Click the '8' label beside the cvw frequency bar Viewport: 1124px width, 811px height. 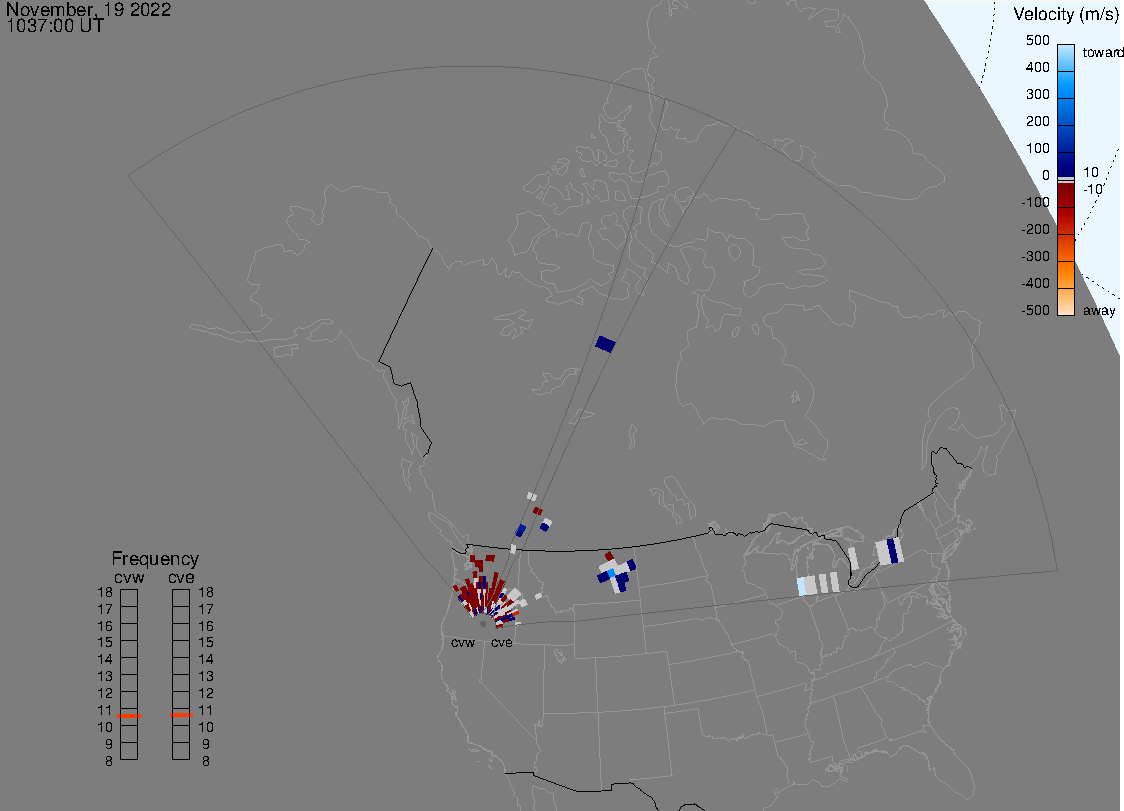click(109, 762)
